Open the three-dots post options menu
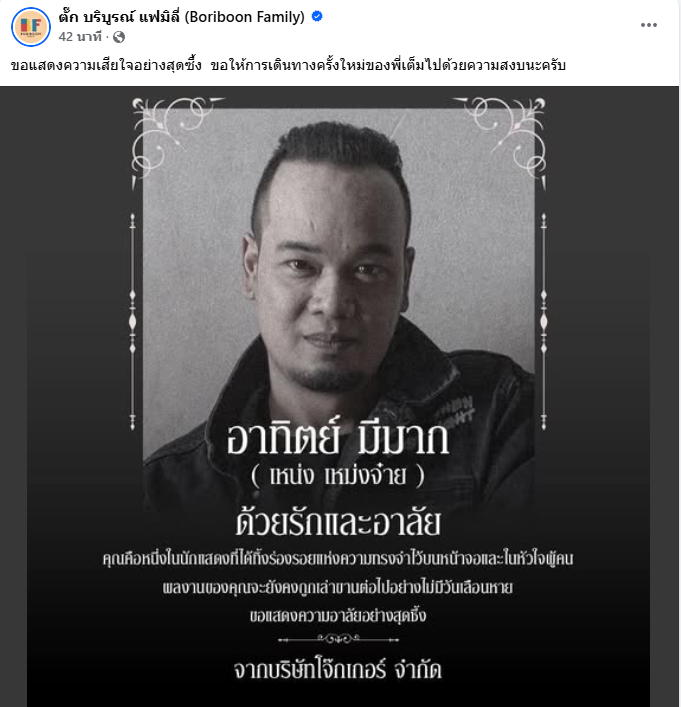 (x=649, y=25)
